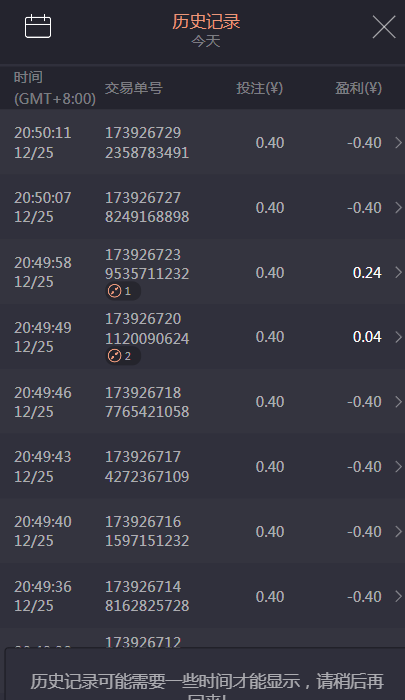Image resolution: width=405 pixels, height=700 pixels.
Task: Open chevron for 20:49:36 record
Action: tap(398, 596)
